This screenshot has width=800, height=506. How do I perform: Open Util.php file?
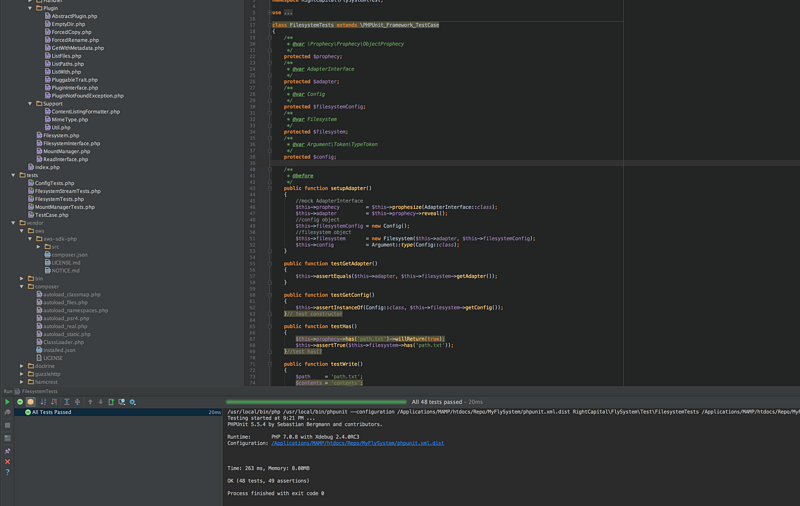click(57, 128)
